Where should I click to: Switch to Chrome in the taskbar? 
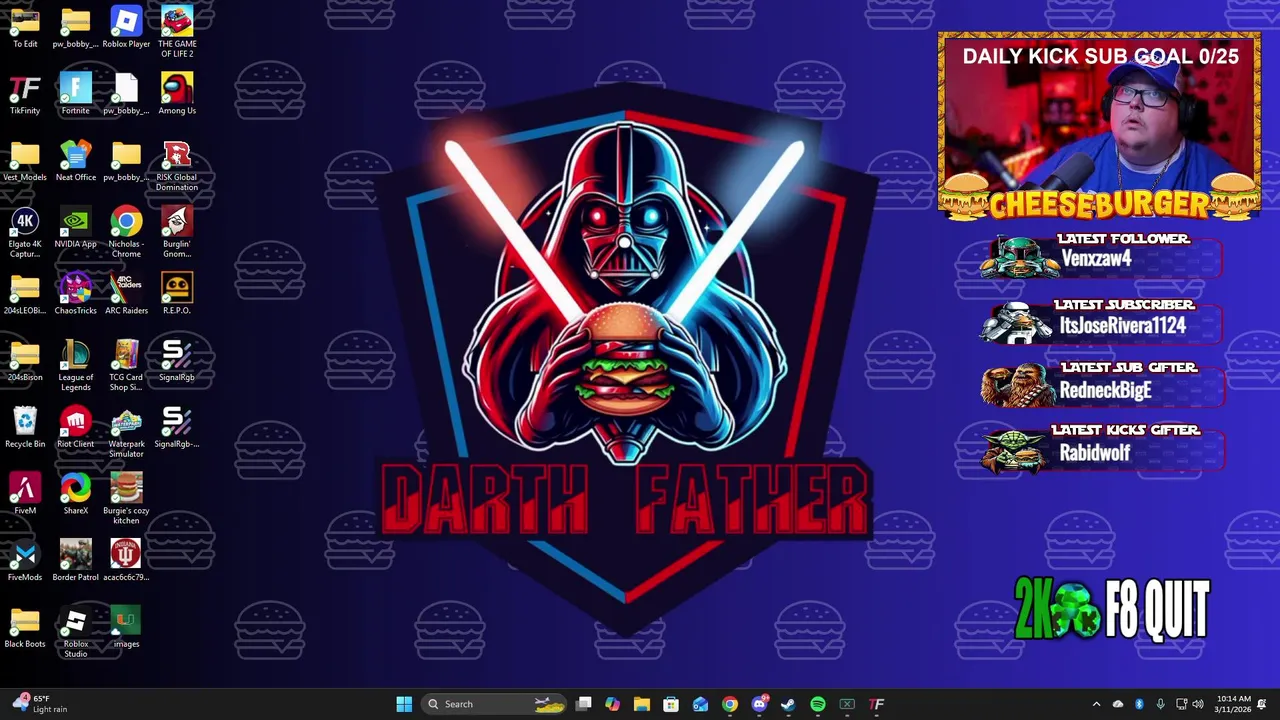point(730,704)
